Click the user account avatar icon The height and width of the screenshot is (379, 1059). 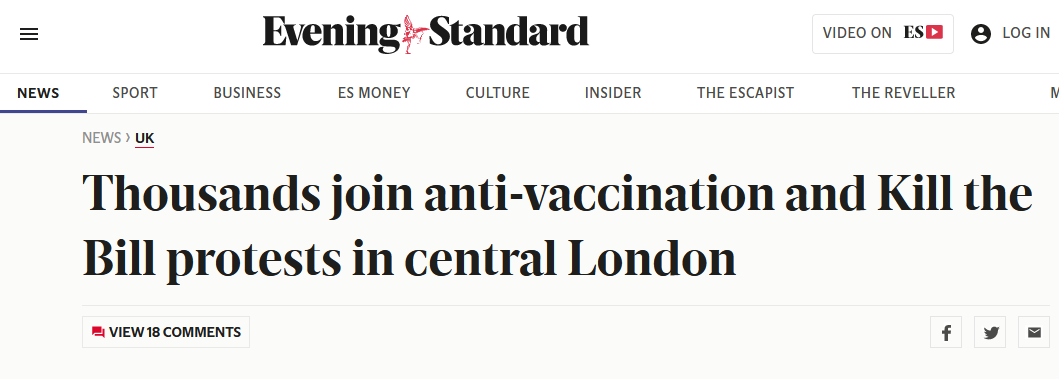coord(981,34)
